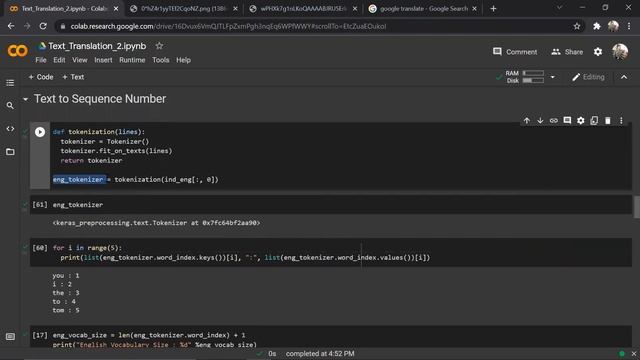This screenshot has width=640, height=360.
Task: Add a comment on the selected cell
Action: pos(567,120)
